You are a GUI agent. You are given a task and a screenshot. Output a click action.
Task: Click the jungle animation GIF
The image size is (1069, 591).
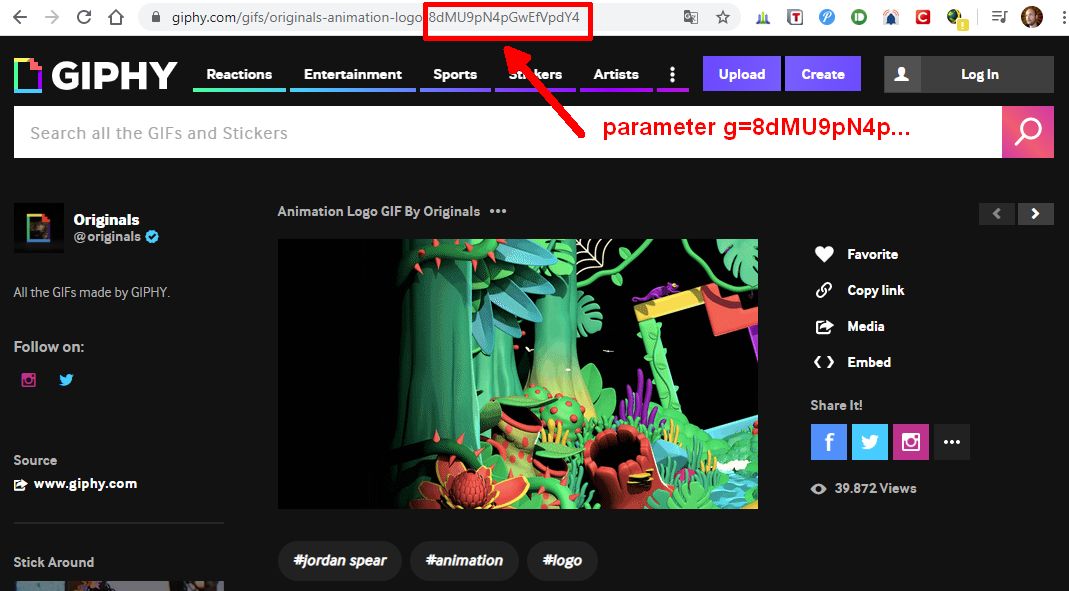click(518, 374)
